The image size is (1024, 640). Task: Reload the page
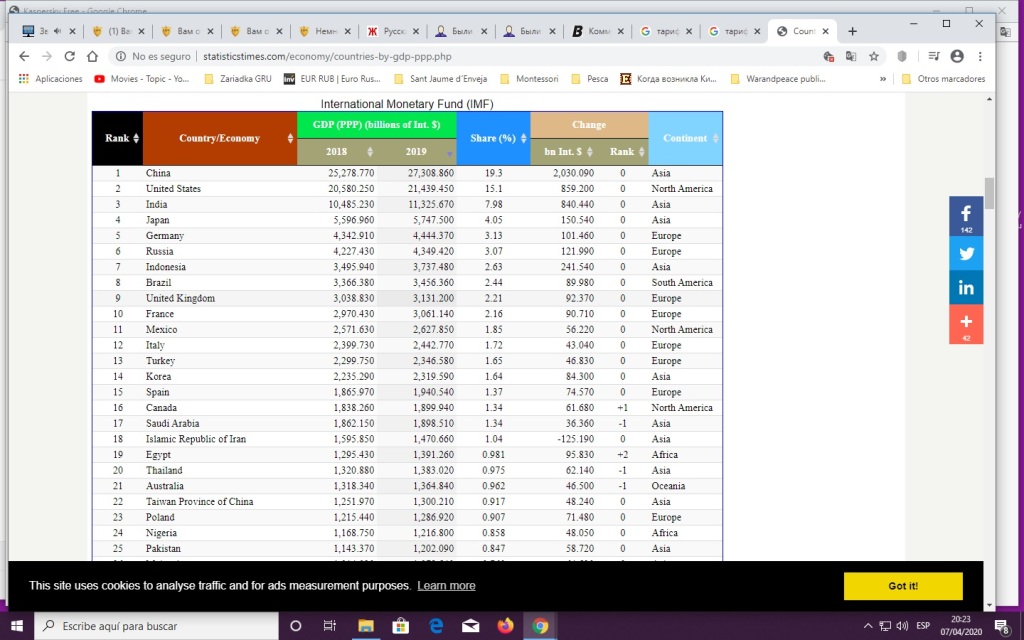click(69, 57)
